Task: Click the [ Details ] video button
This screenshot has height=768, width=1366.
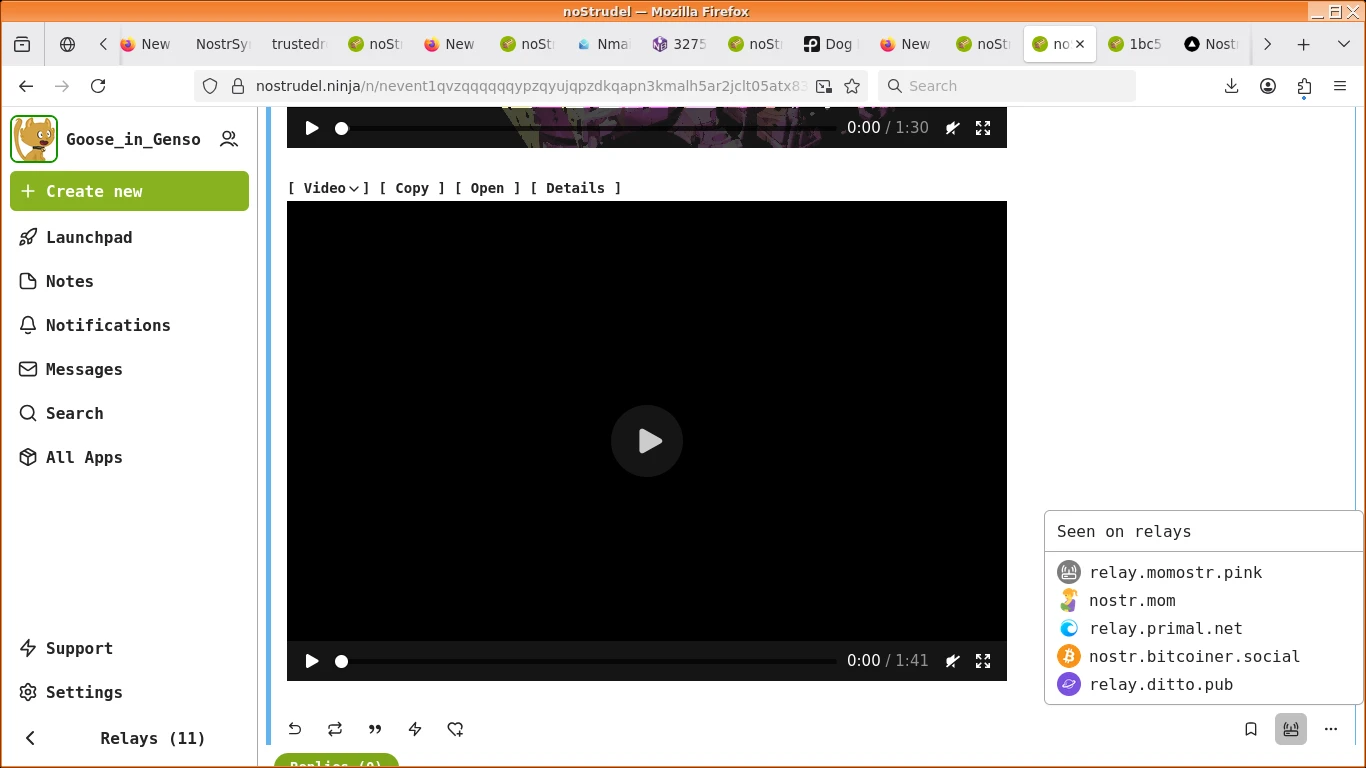Action: click(x=575, y=188)
